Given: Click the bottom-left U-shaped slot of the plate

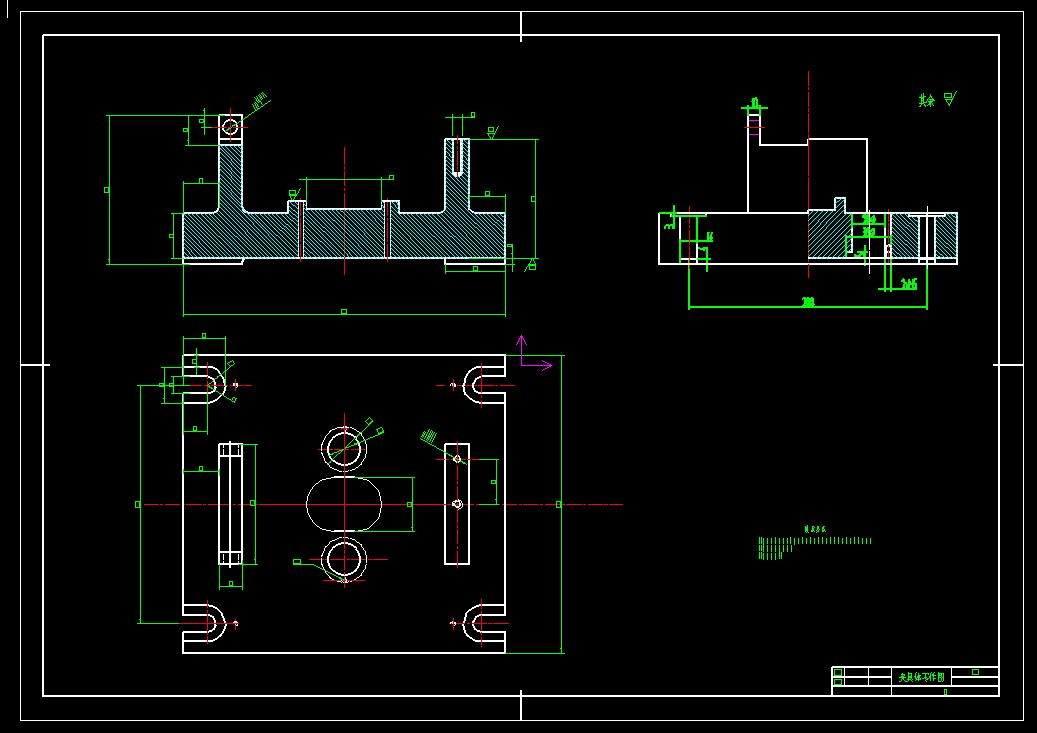Looking at the screenshot, I should click(x=204, y=623).
